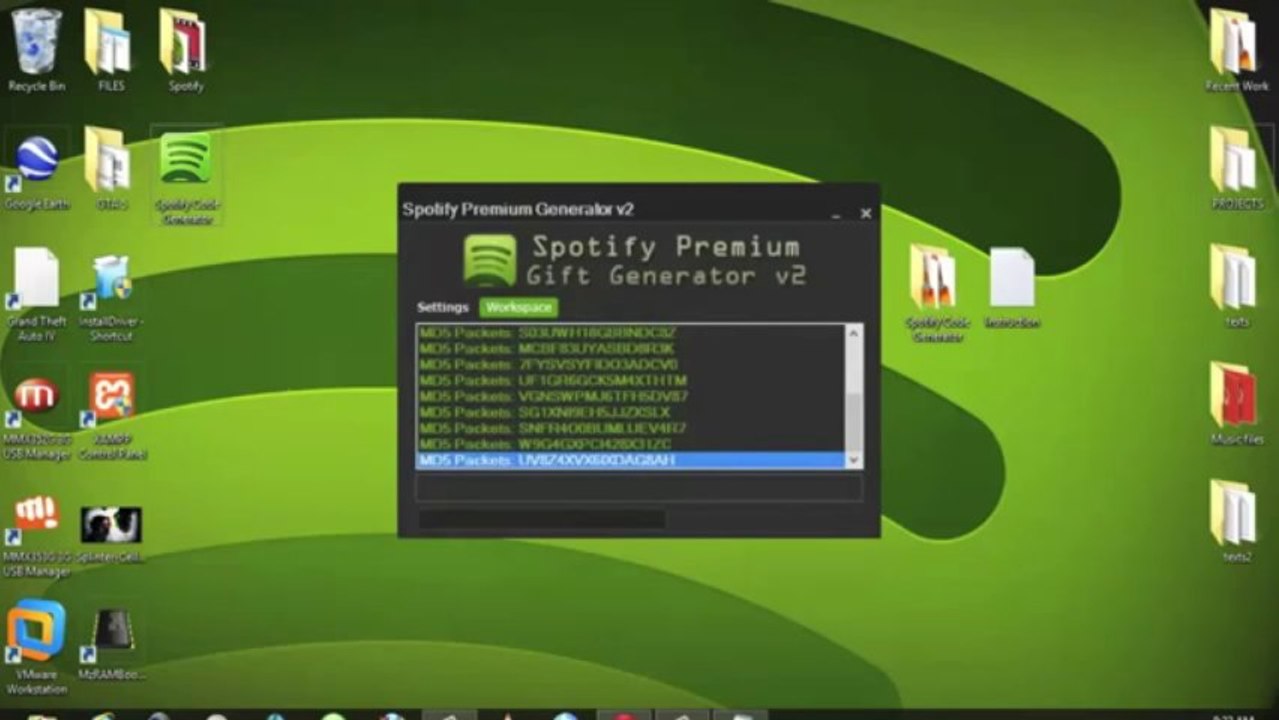The height and width of the screenshot is (720, 1279).
Task: Open the red Music files folder
Action: pos(1236,403)
